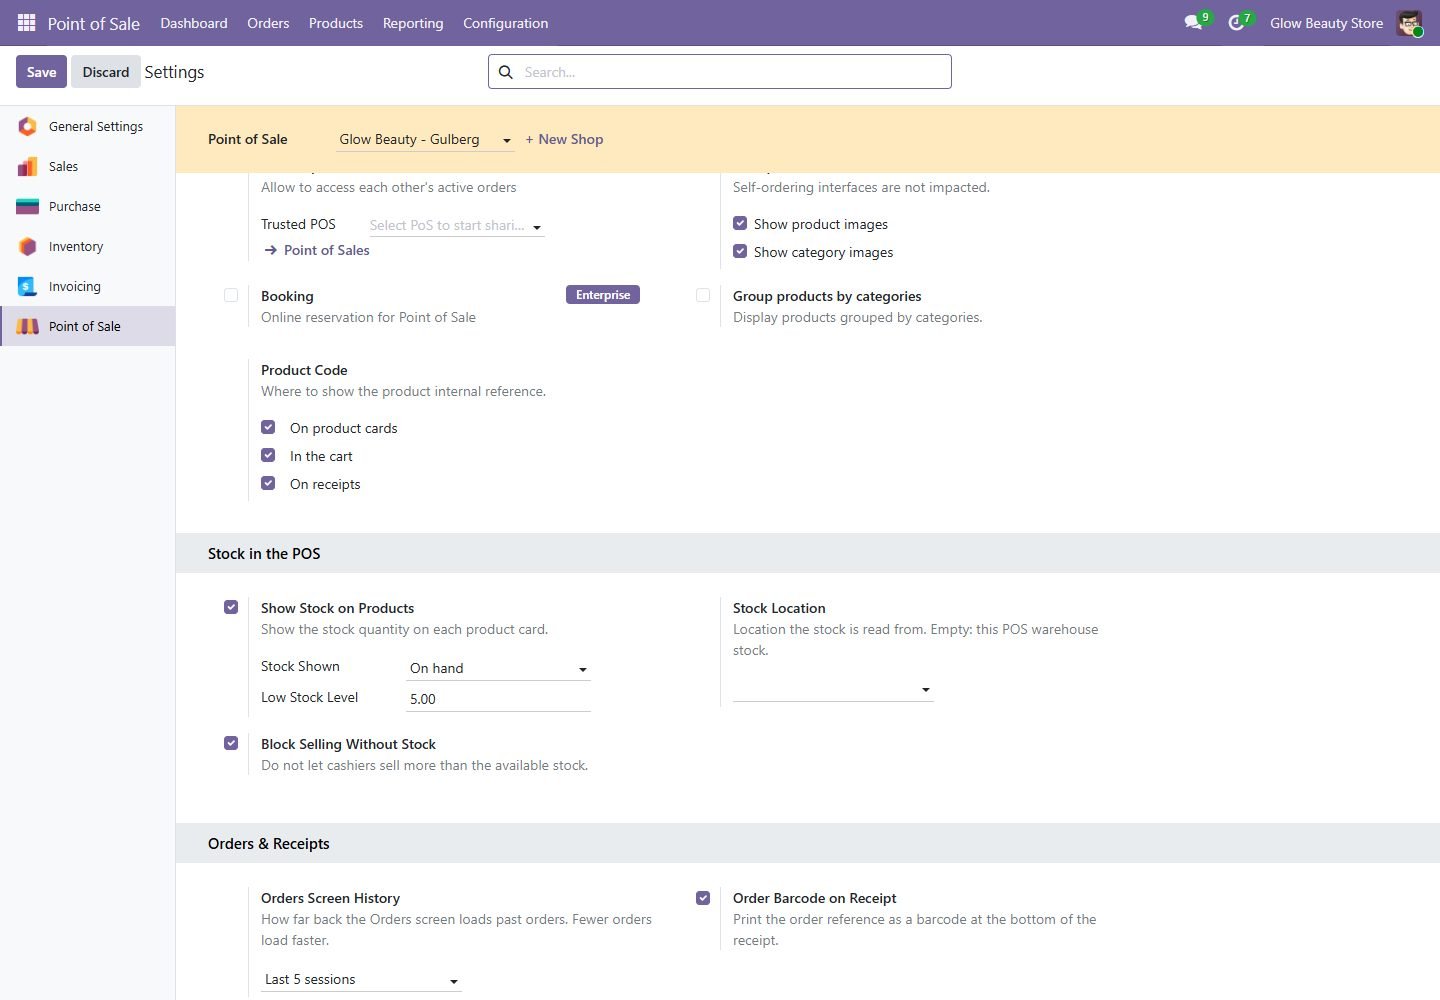
Task: Open the Last 5 sessions dropdown
Action: 361,980
